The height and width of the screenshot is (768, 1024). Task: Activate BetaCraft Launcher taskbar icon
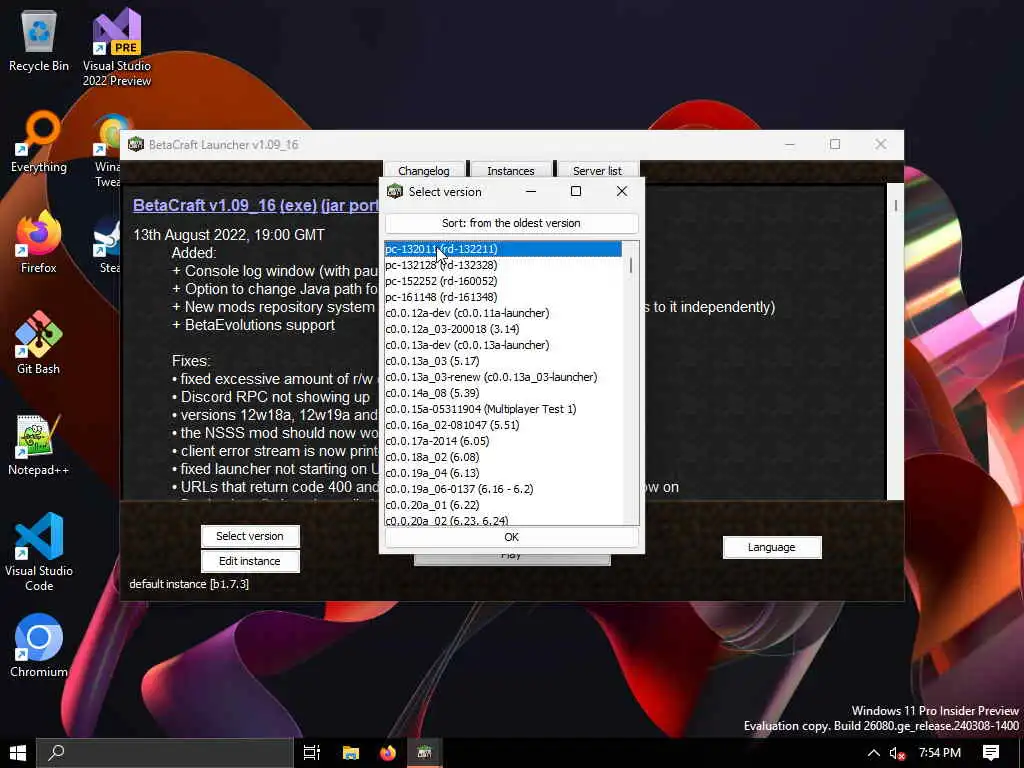(424, 753)
